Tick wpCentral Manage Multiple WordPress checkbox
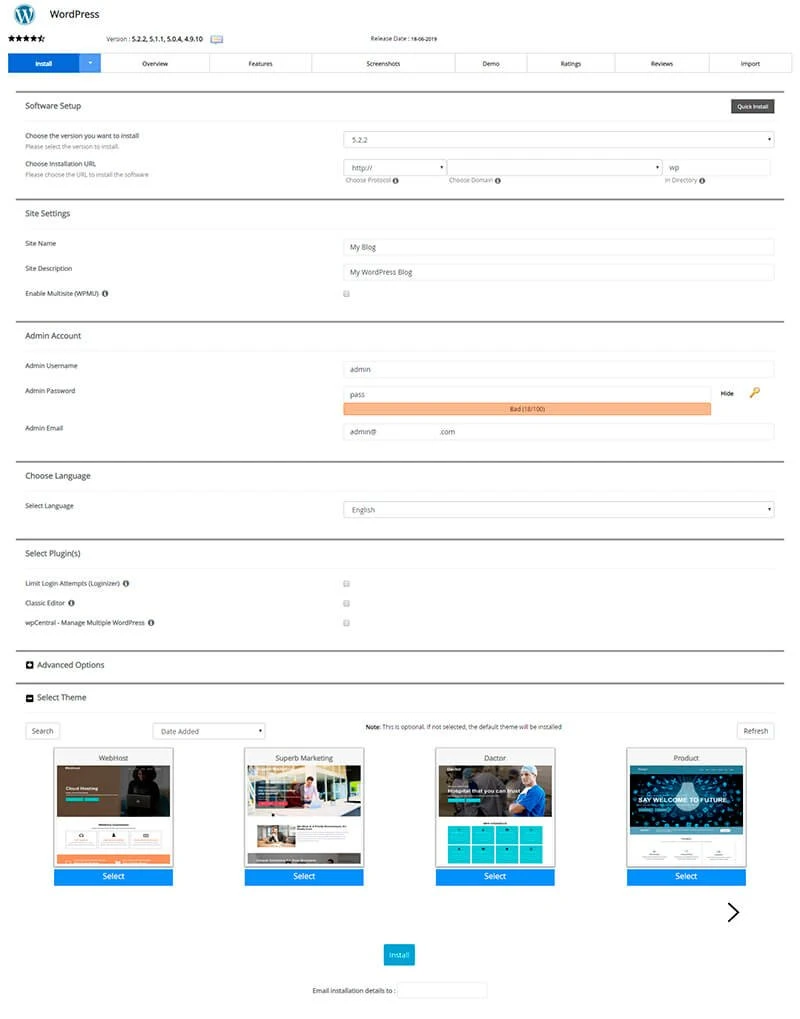800x1019 pixels. (346, 623)
